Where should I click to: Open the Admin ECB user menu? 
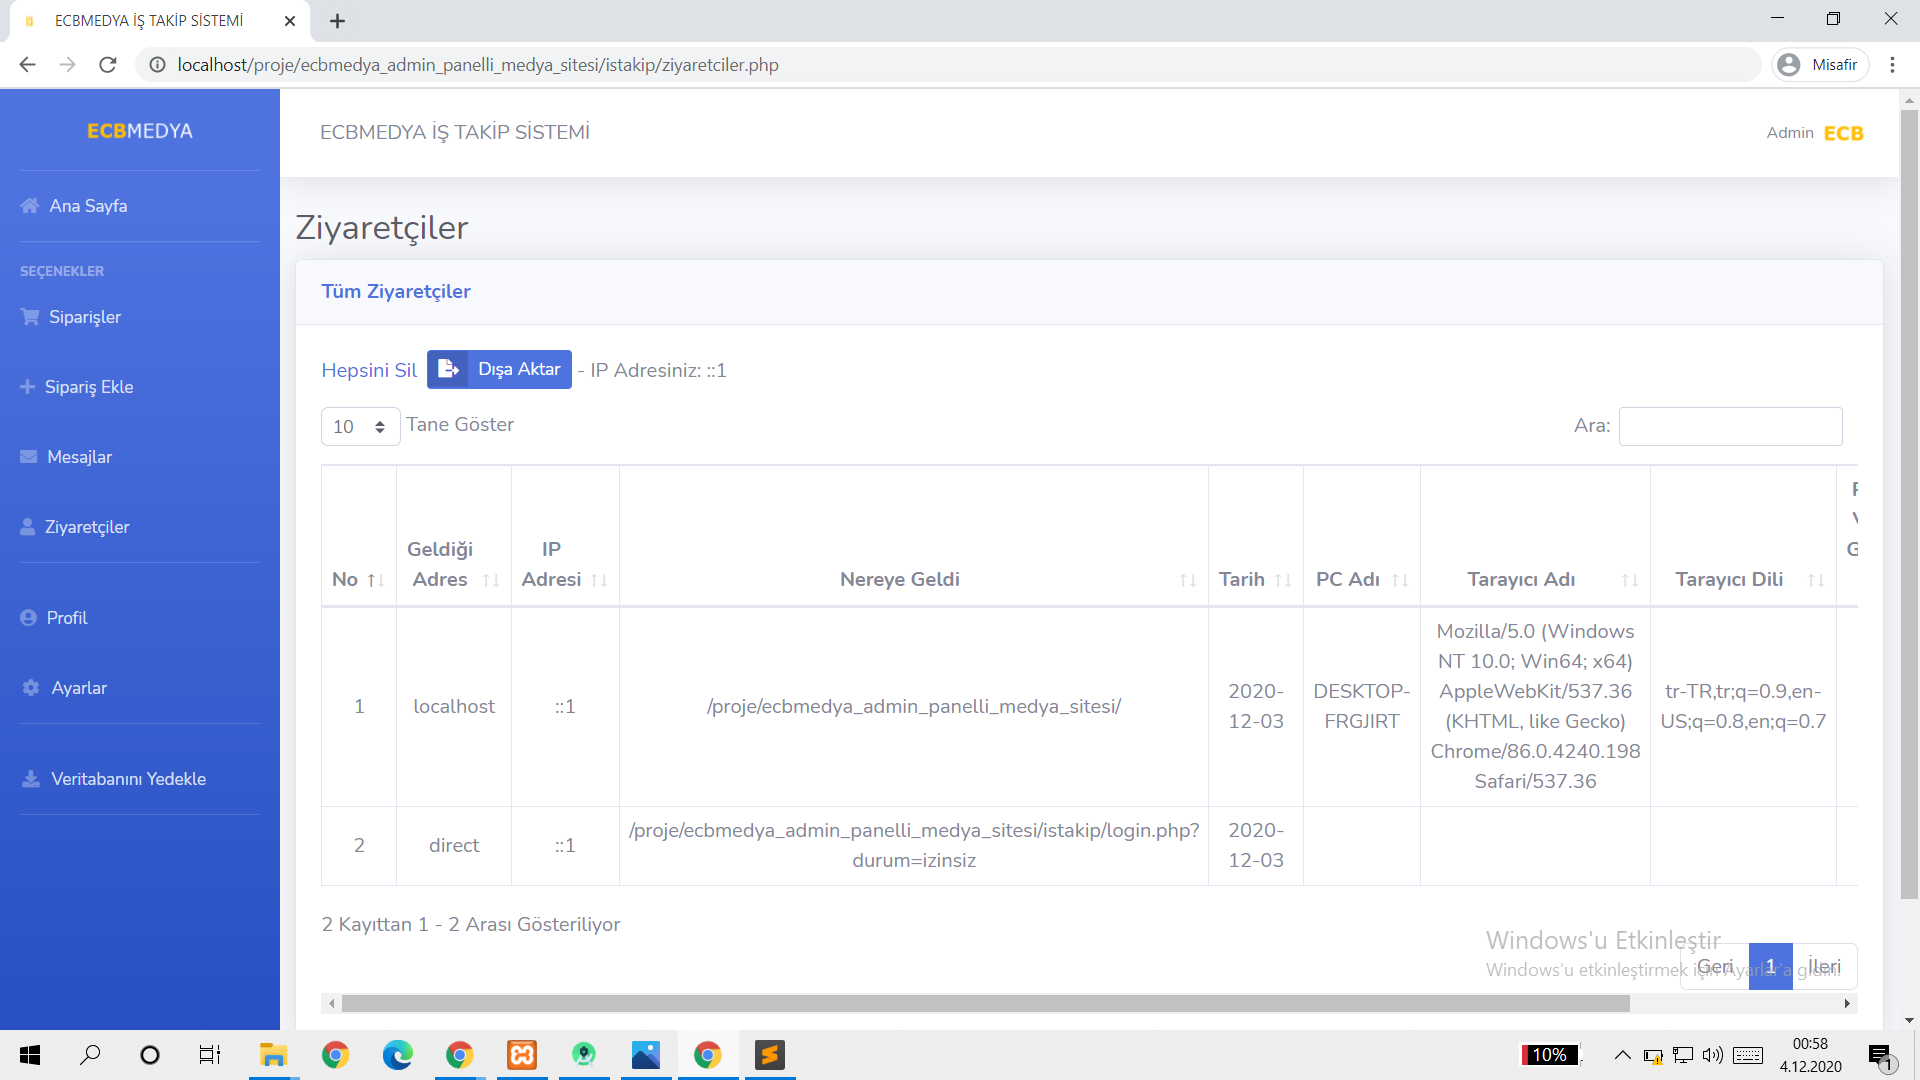1814,133
